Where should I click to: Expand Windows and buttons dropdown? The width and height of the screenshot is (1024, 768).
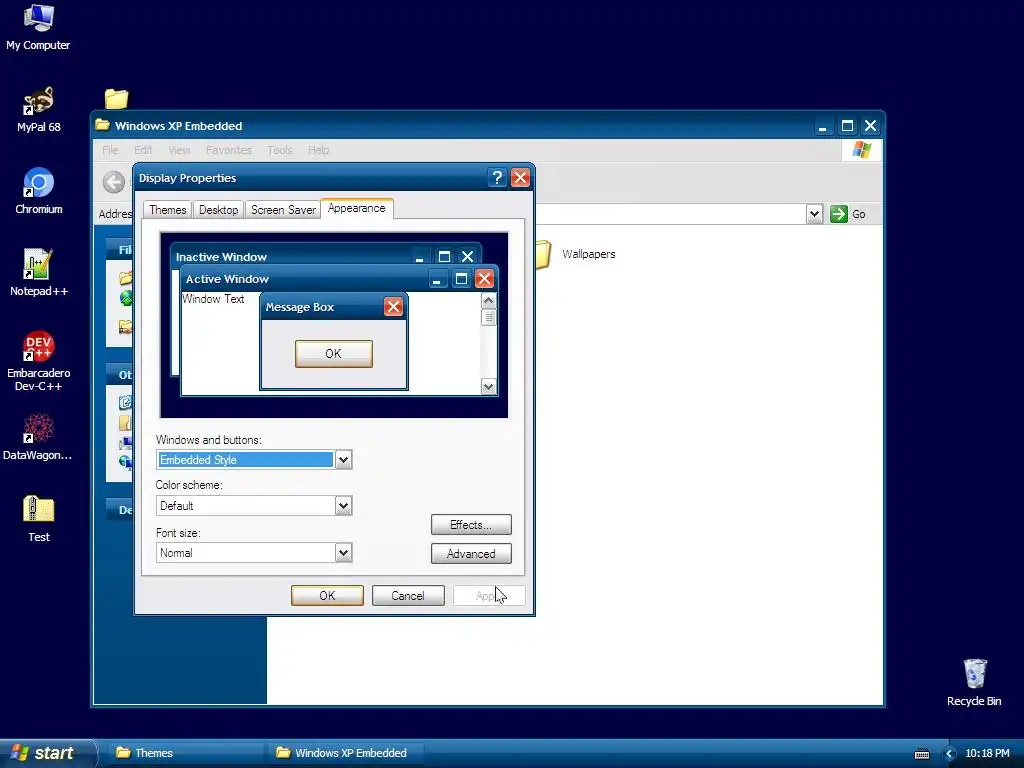[x=344, y=460]
